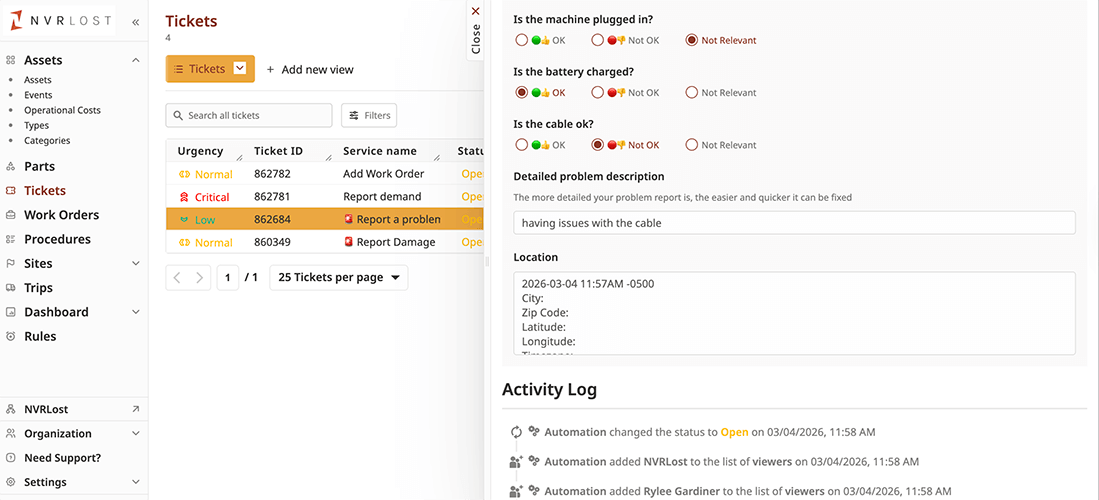Open Procedures in the sidebar menu
Viewport: 1099px width, 500px height.
[57, 239]
